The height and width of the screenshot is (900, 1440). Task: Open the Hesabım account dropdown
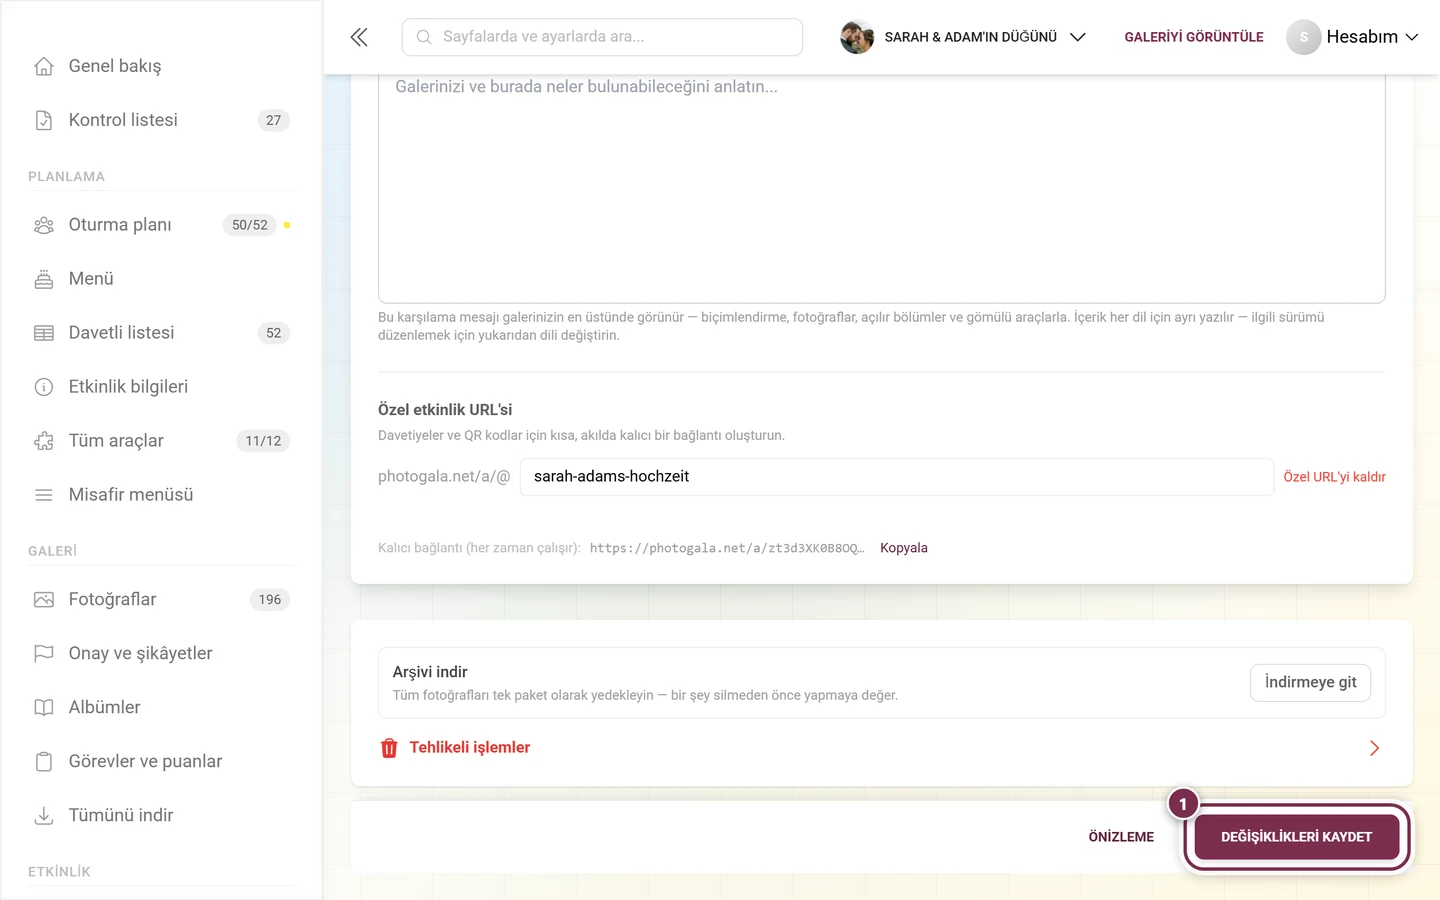pyautogui.click(x=1352, y=37)
